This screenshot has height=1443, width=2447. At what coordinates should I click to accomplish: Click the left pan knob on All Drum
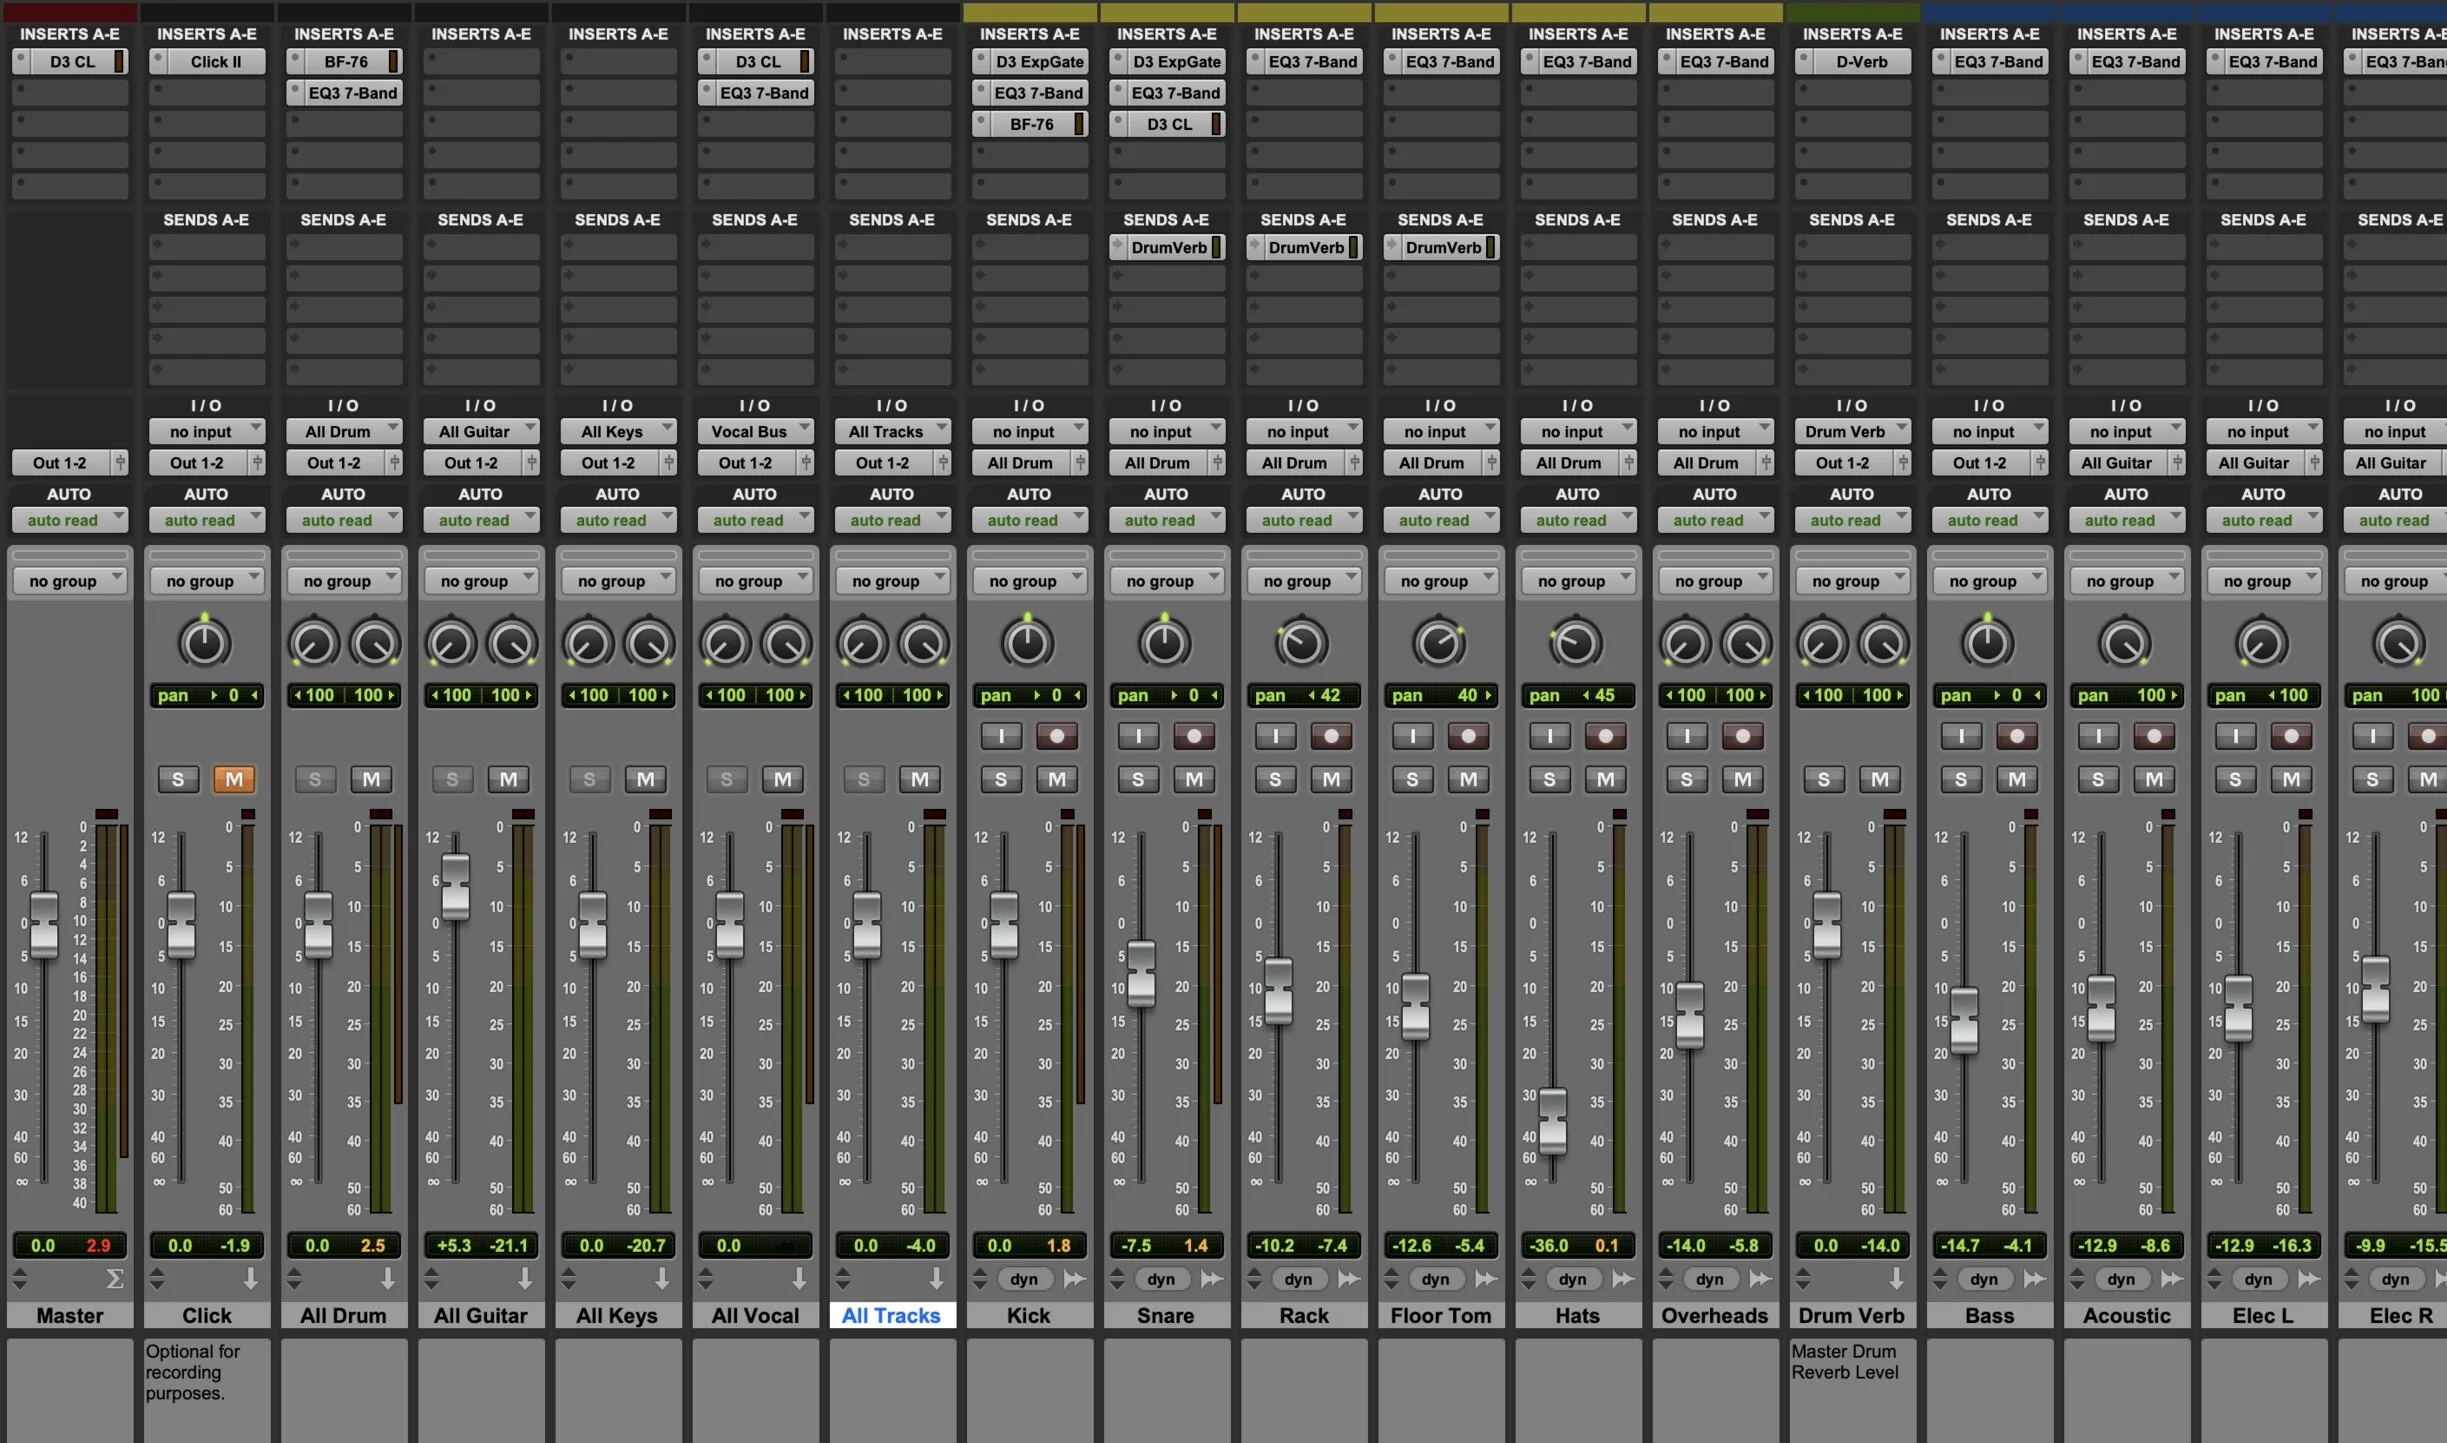pos(313,644)
